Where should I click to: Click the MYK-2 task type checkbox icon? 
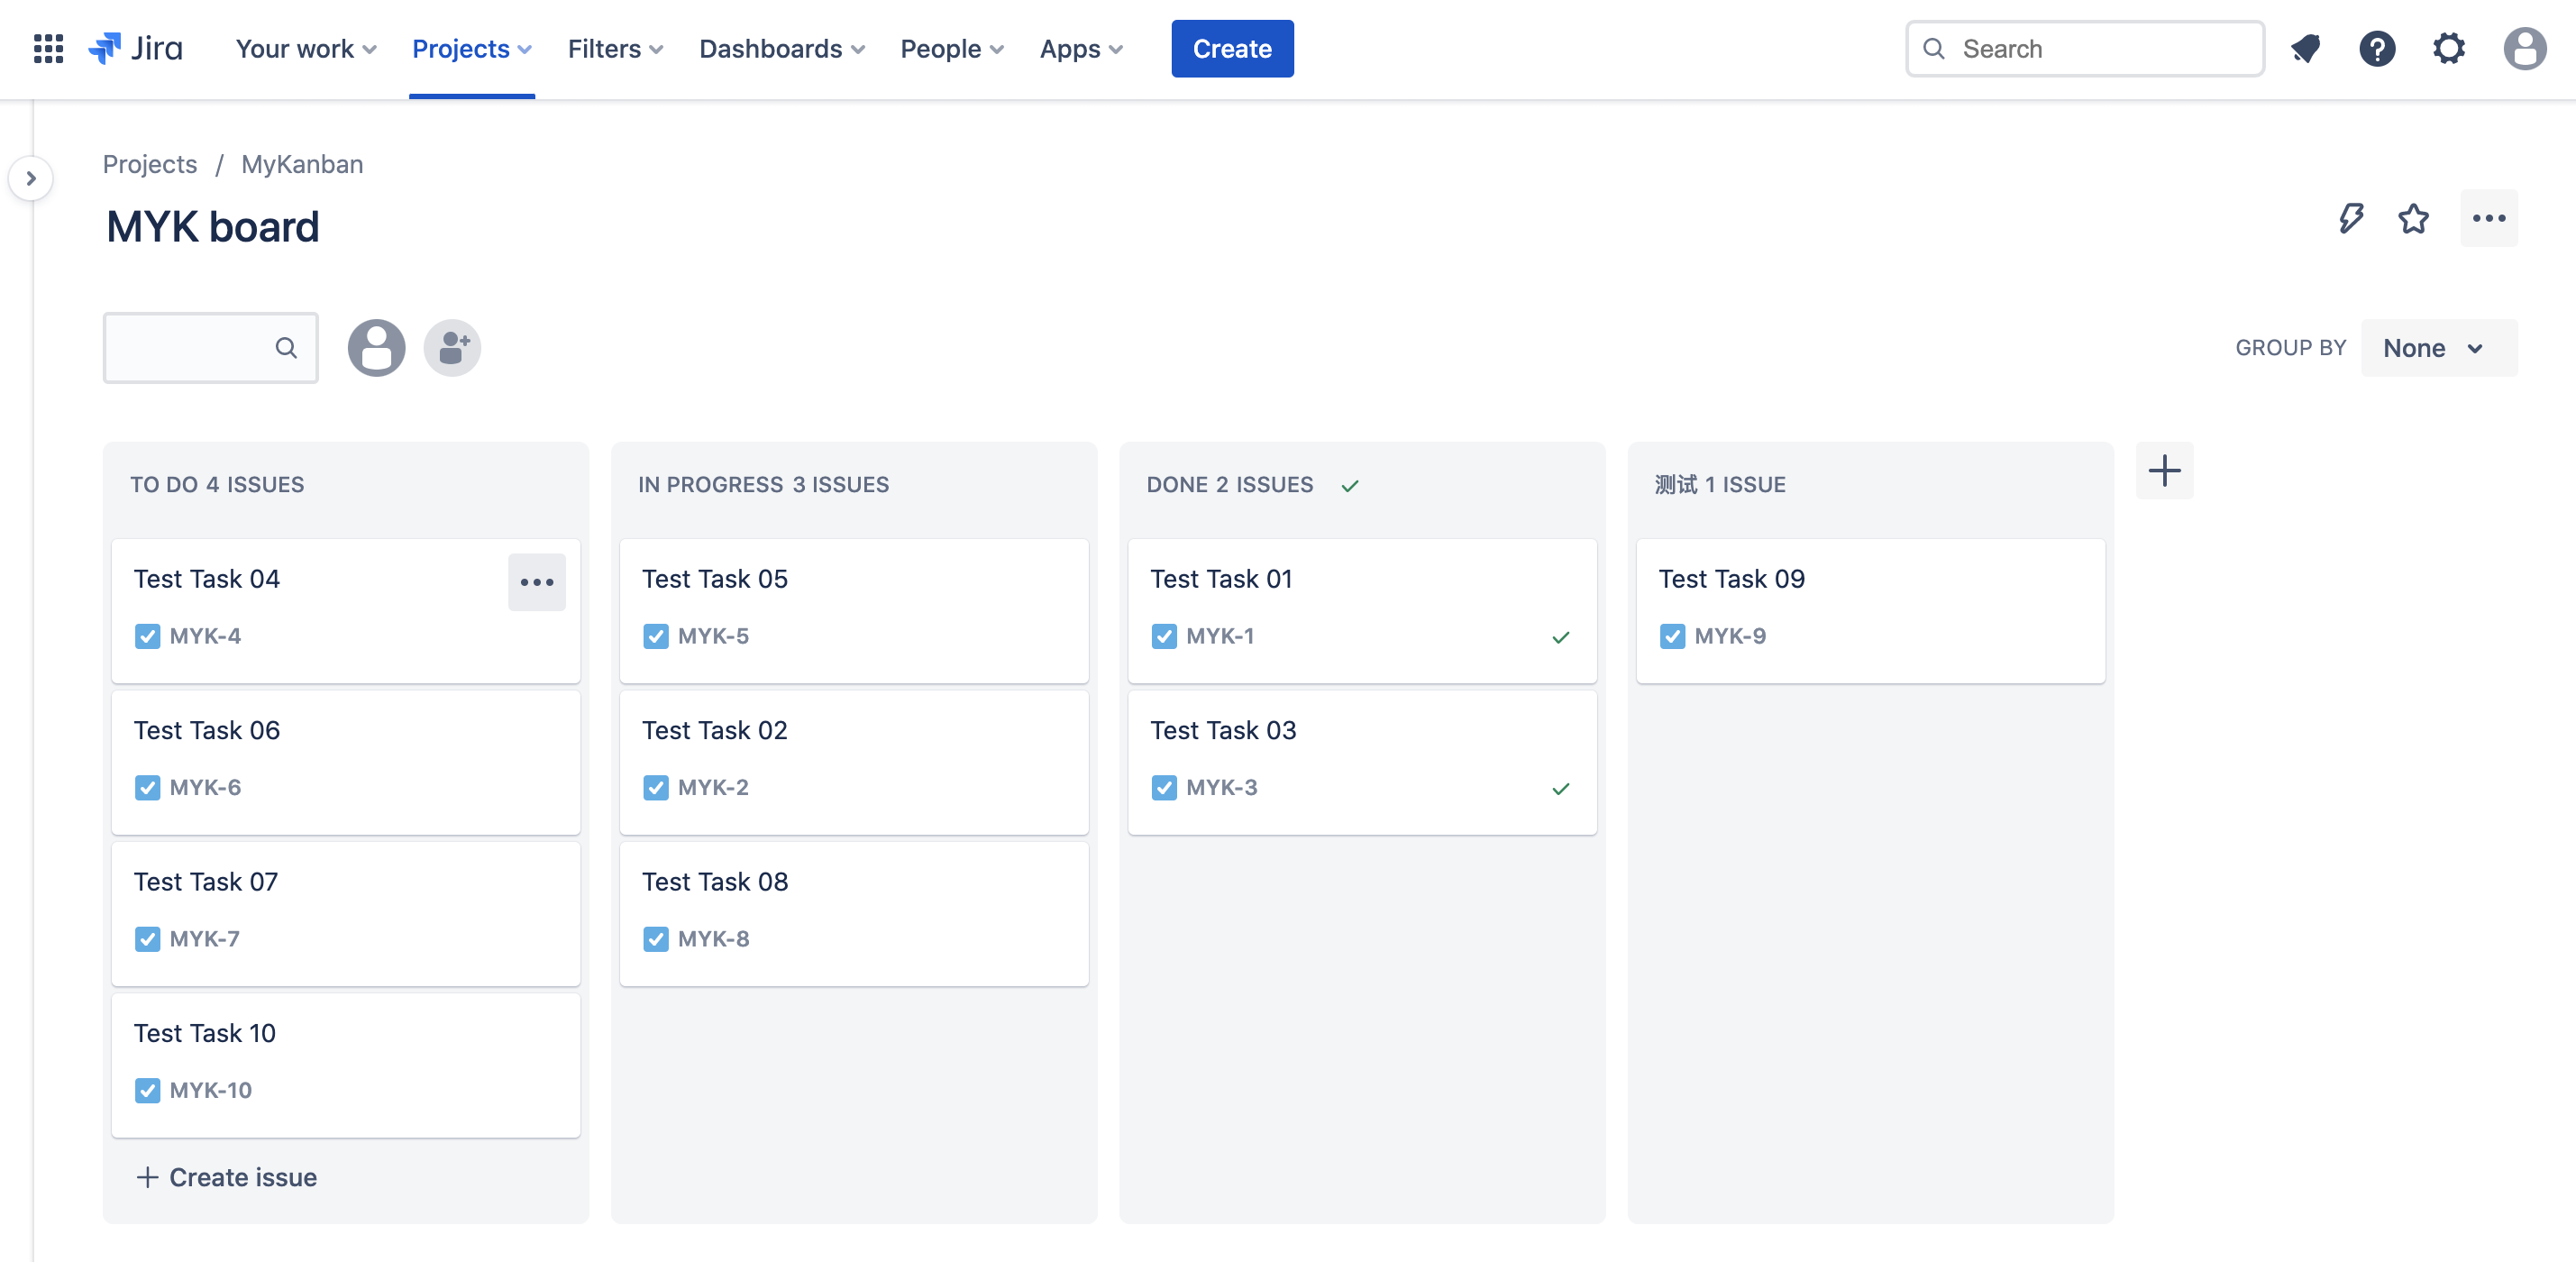pyautogui.click(x=656, y=787)
